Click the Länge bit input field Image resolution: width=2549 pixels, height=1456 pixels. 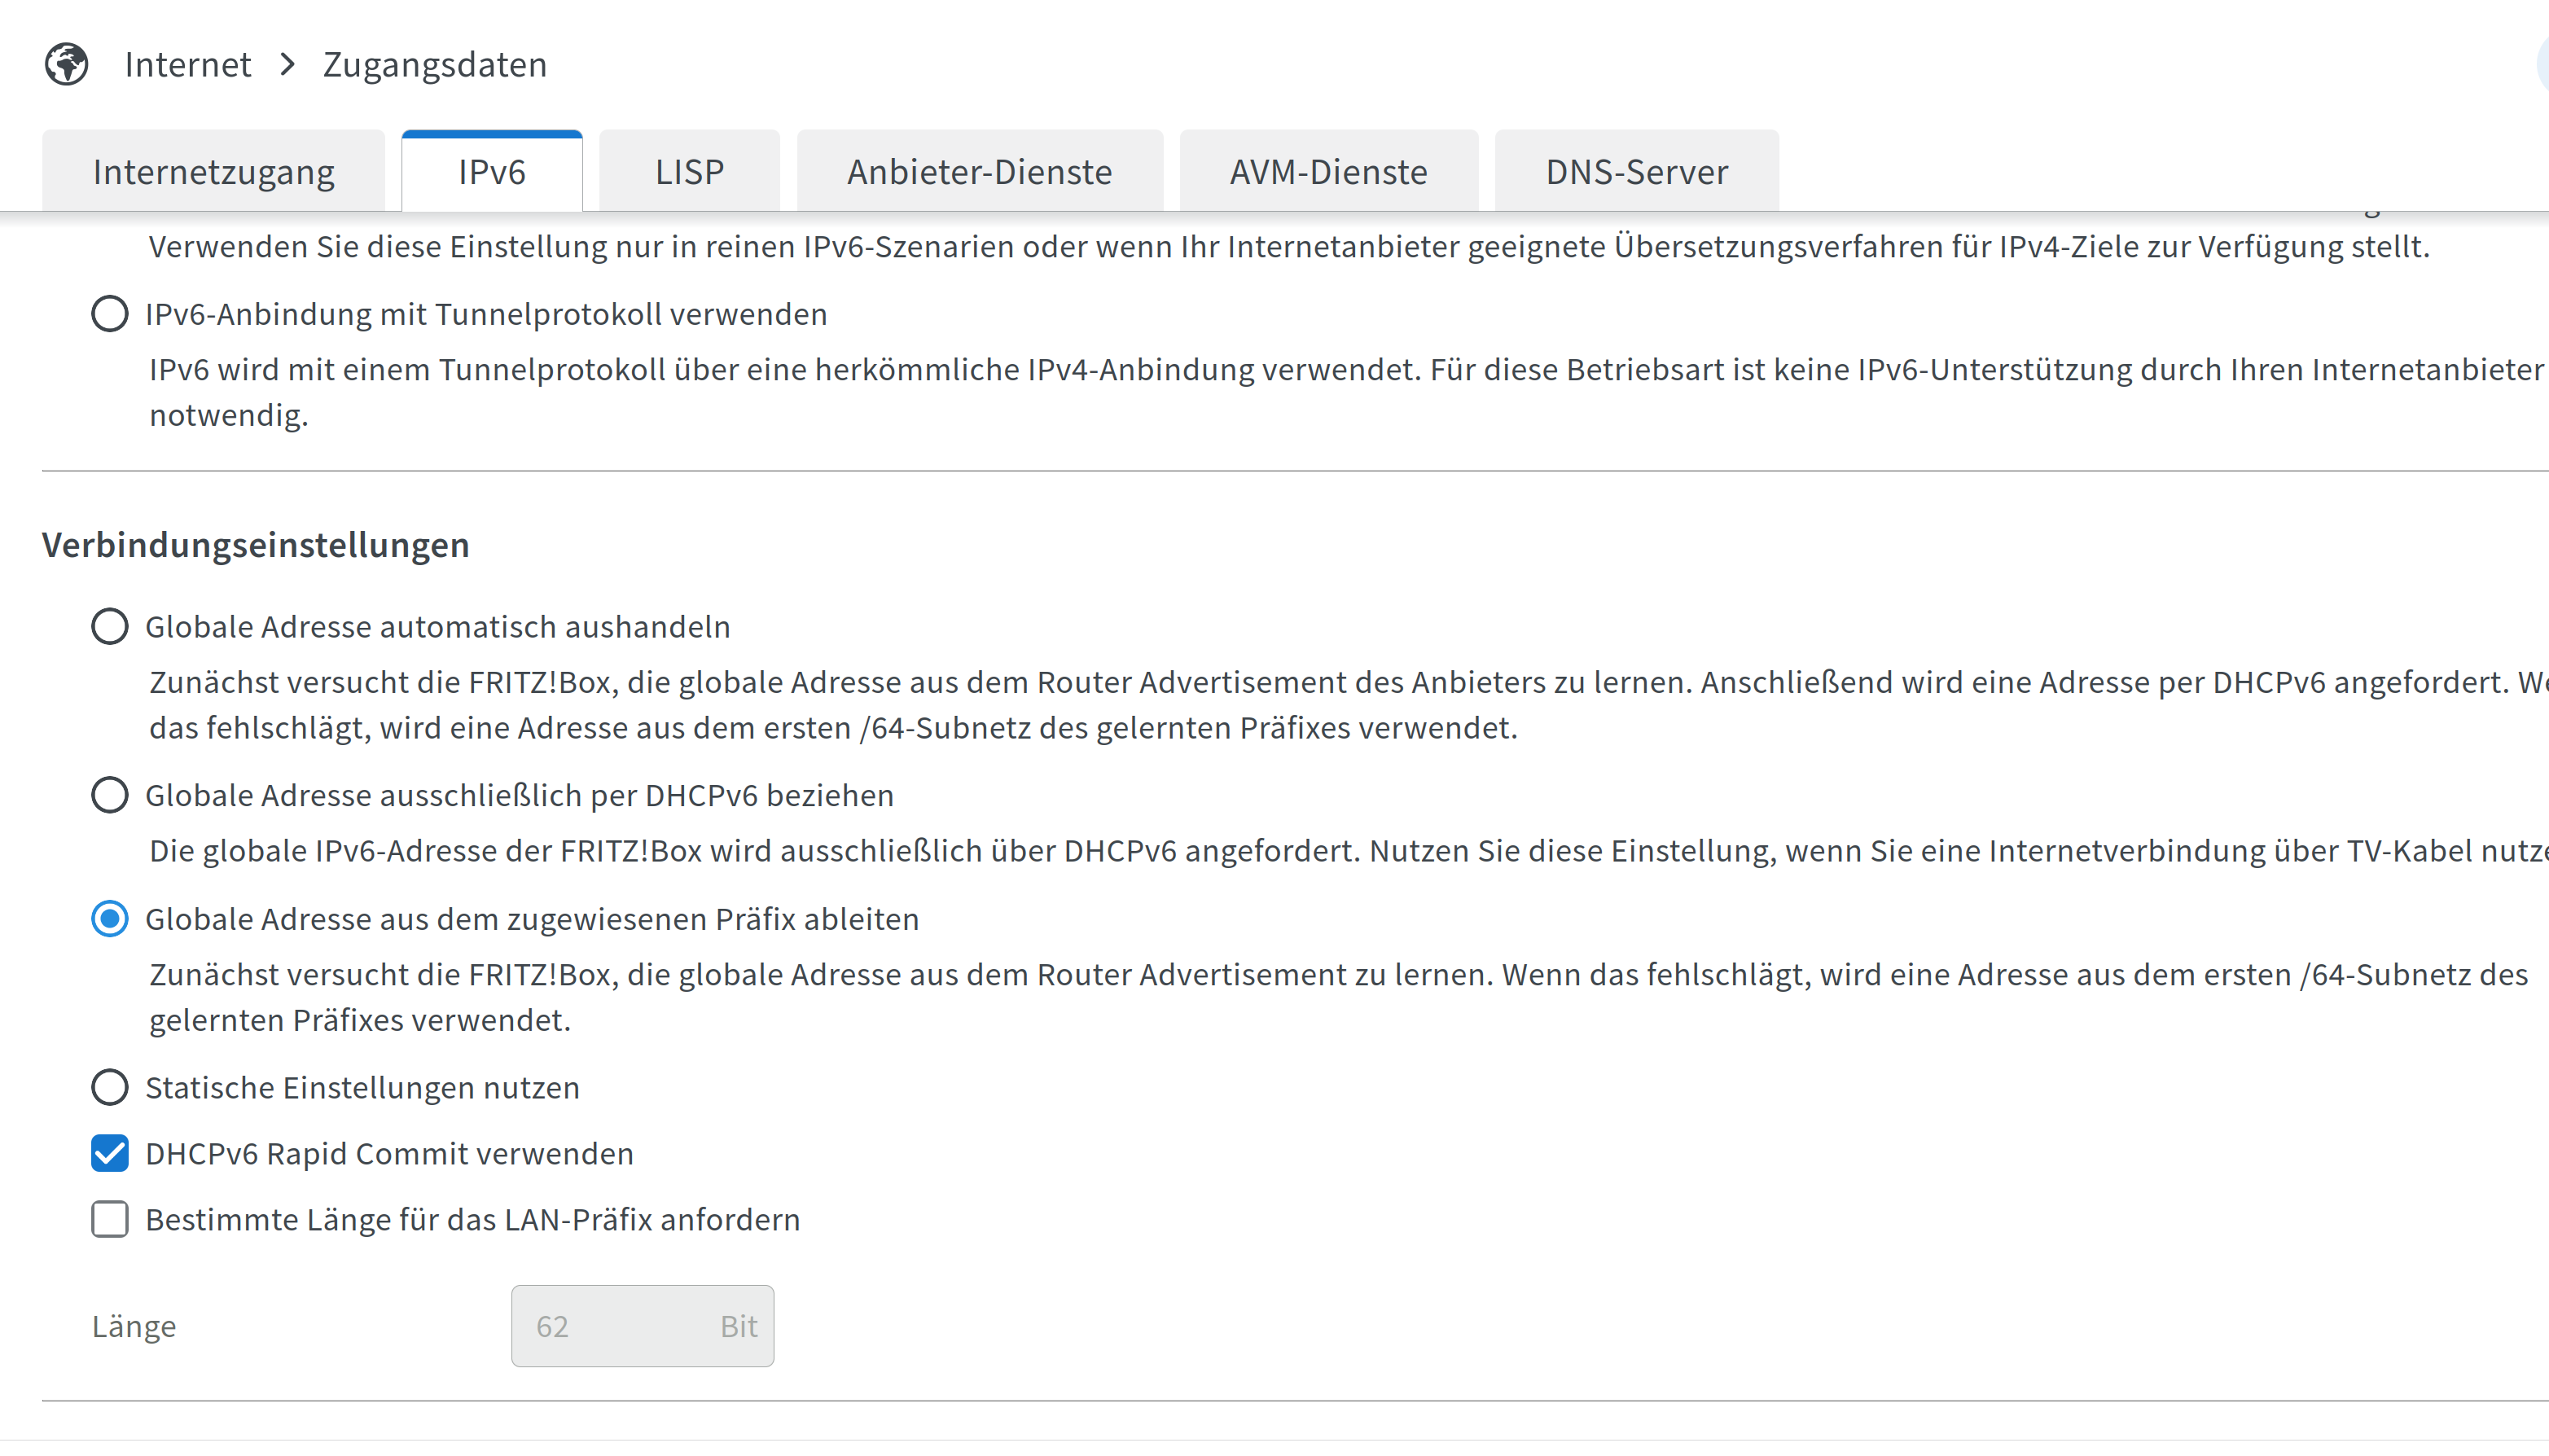[x=620, y=1327]
